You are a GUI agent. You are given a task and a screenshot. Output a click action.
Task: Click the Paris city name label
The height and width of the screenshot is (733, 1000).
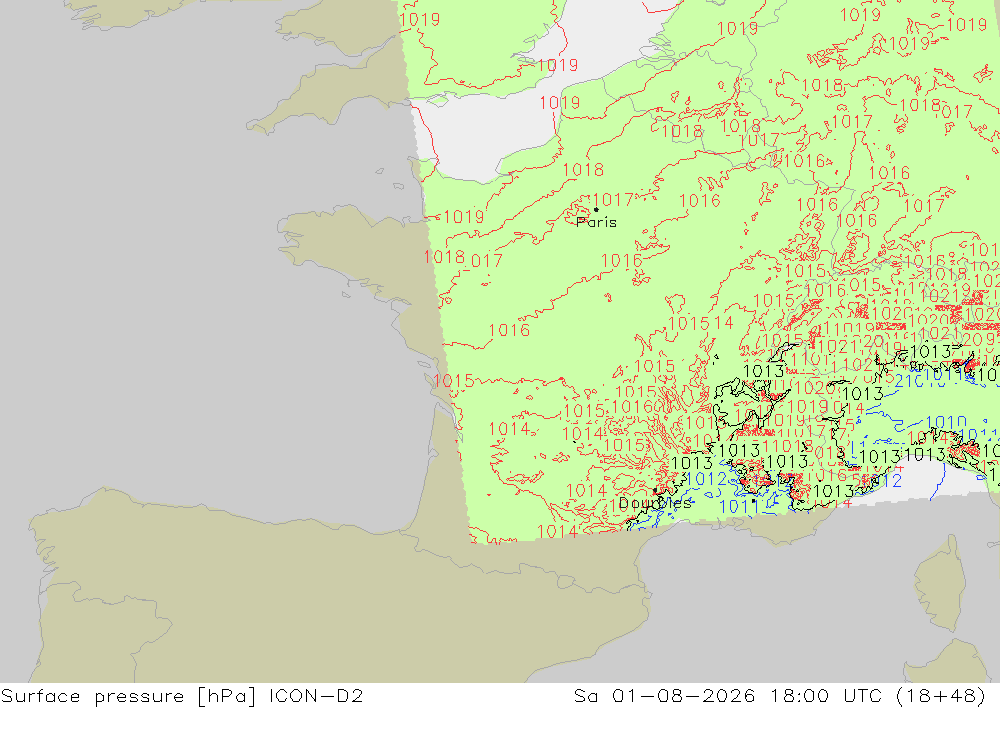point(596,222)
